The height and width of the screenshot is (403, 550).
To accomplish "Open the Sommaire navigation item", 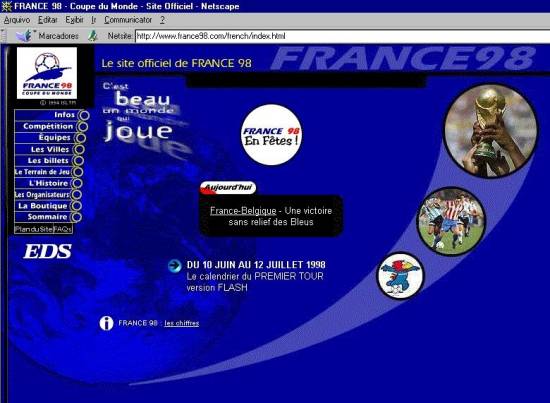I will click(47, 217).
